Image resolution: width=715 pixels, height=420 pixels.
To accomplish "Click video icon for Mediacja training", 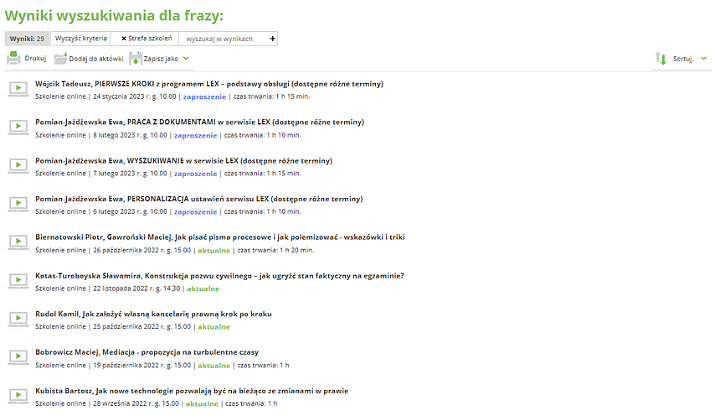I will (17, 358).
